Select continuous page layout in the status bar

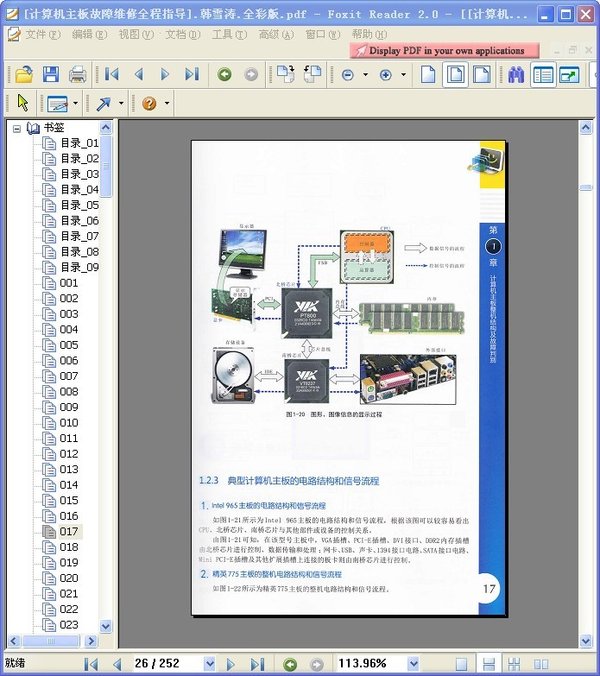(488, 664)
